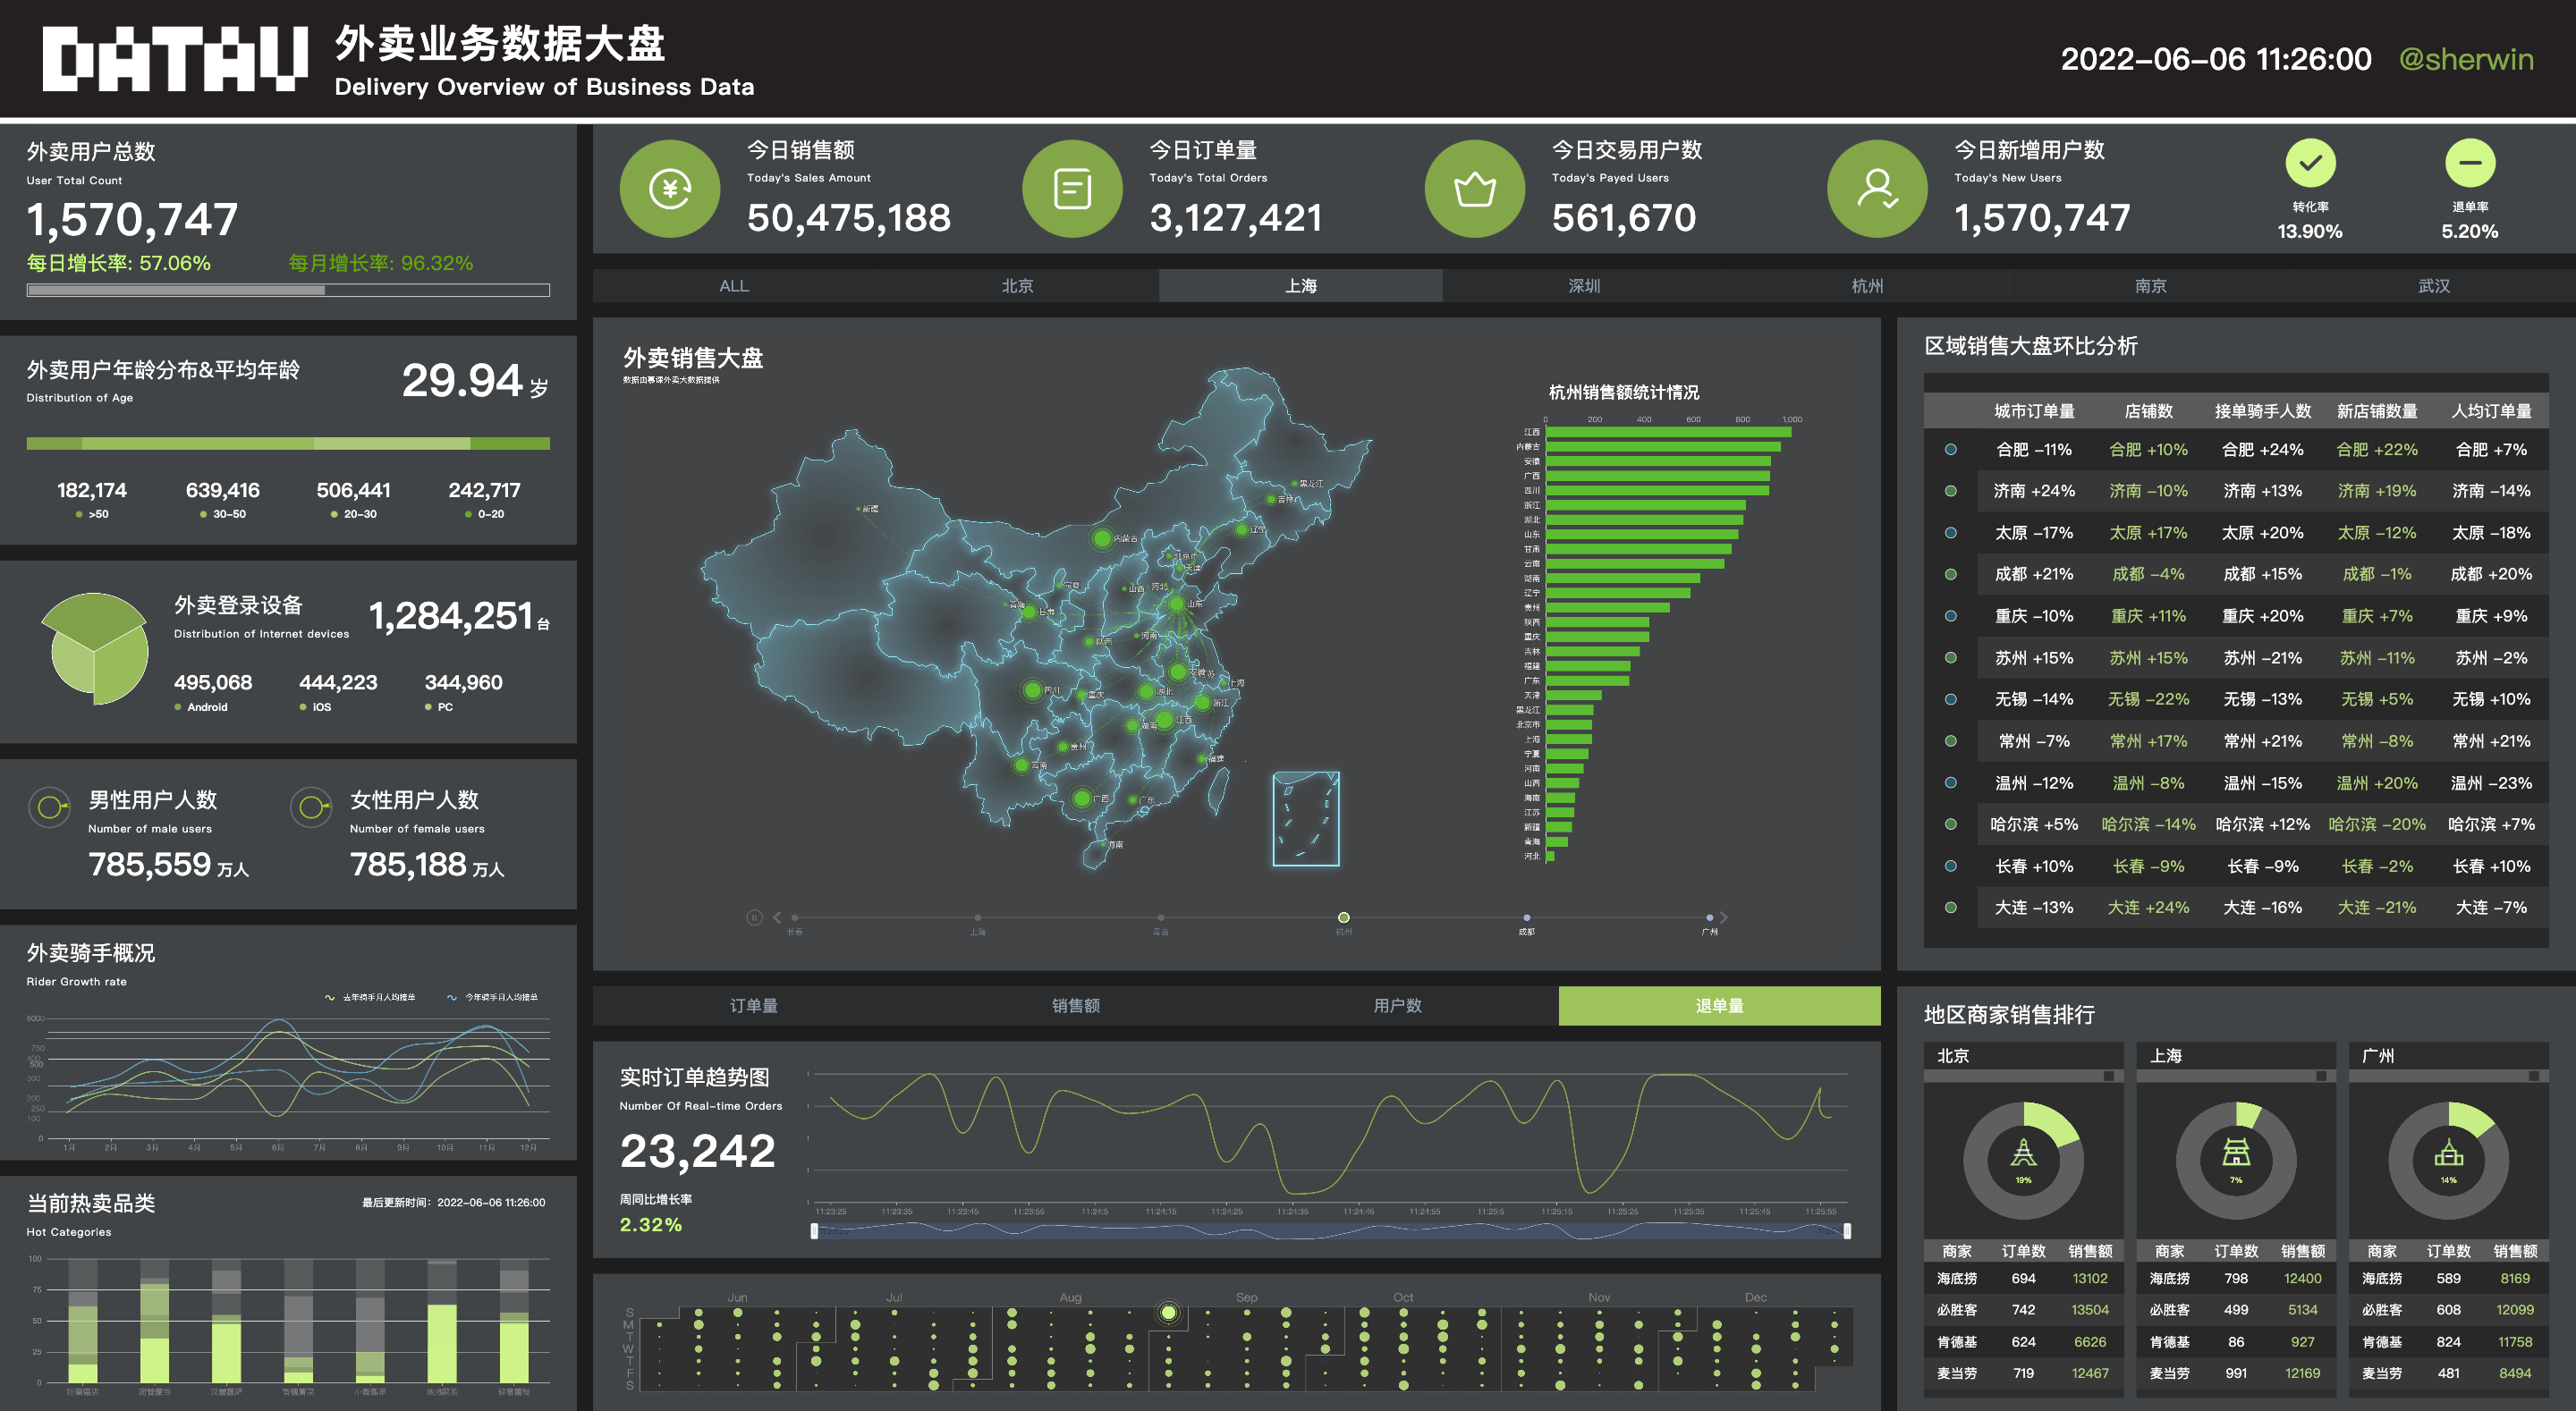The height and width of the screenshot is (1411, 2576).
Task: Click the new users person icon
Action: click(x=1876, y=189)
